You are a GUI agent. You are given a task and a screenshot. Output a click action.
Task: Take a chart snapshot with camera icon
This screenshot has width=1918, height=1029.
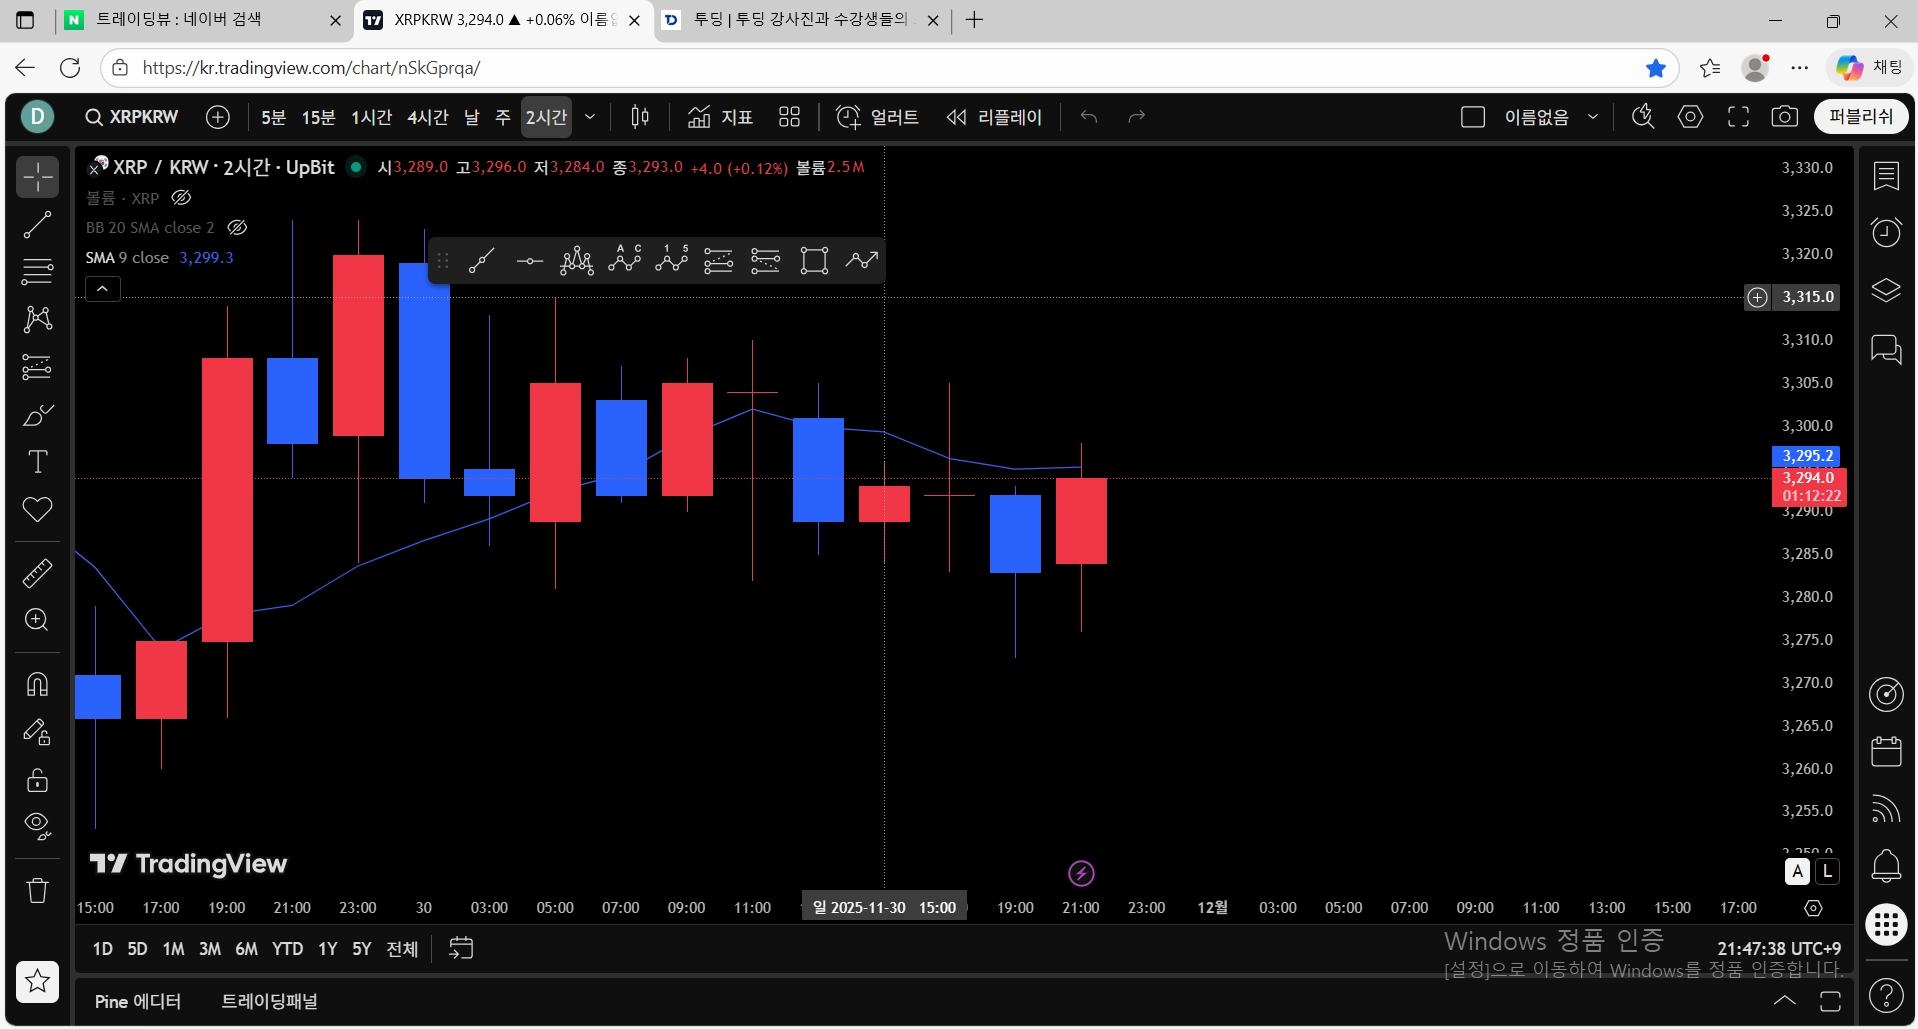pyautogui.click(x=1785, y=117)
